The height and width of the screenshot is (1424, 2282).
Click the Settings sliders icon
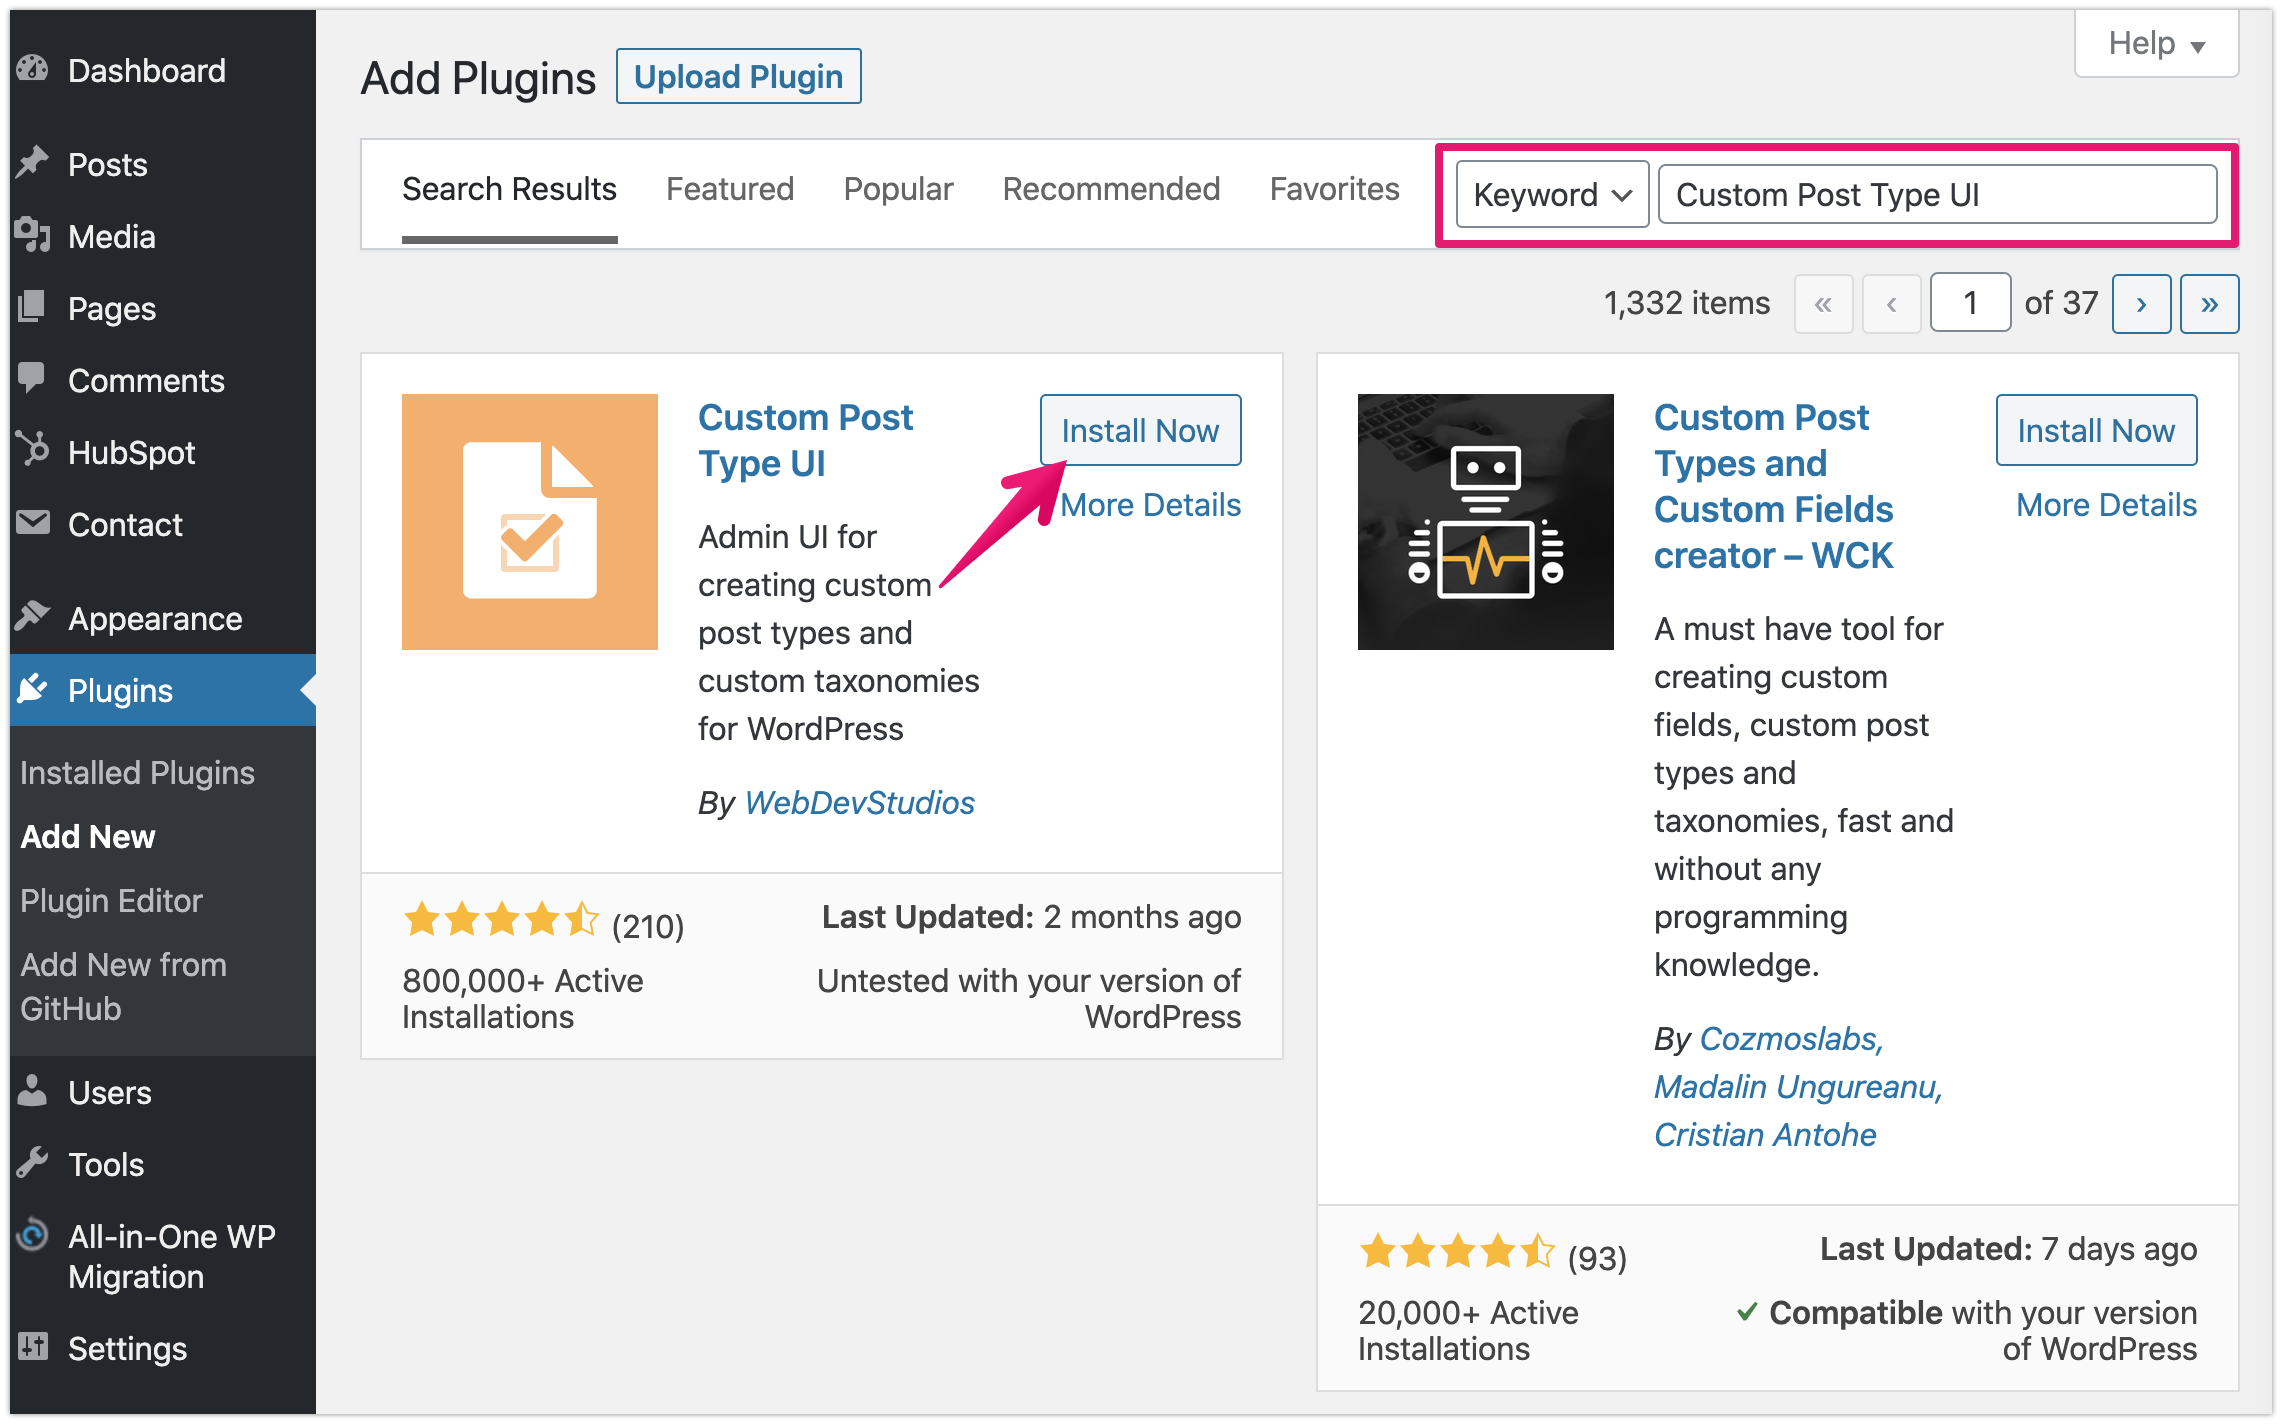click(x=33, y=1347)
